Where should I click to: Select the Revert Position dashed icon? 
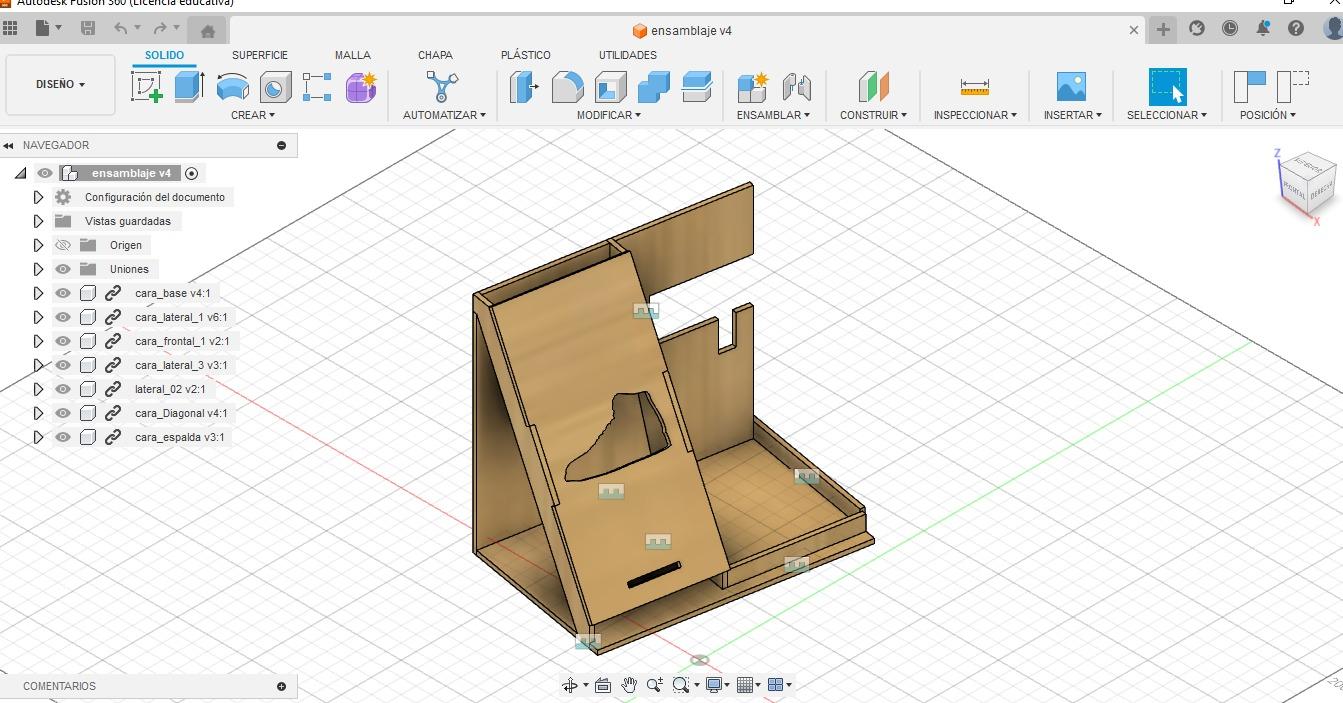pos(1293,87)
